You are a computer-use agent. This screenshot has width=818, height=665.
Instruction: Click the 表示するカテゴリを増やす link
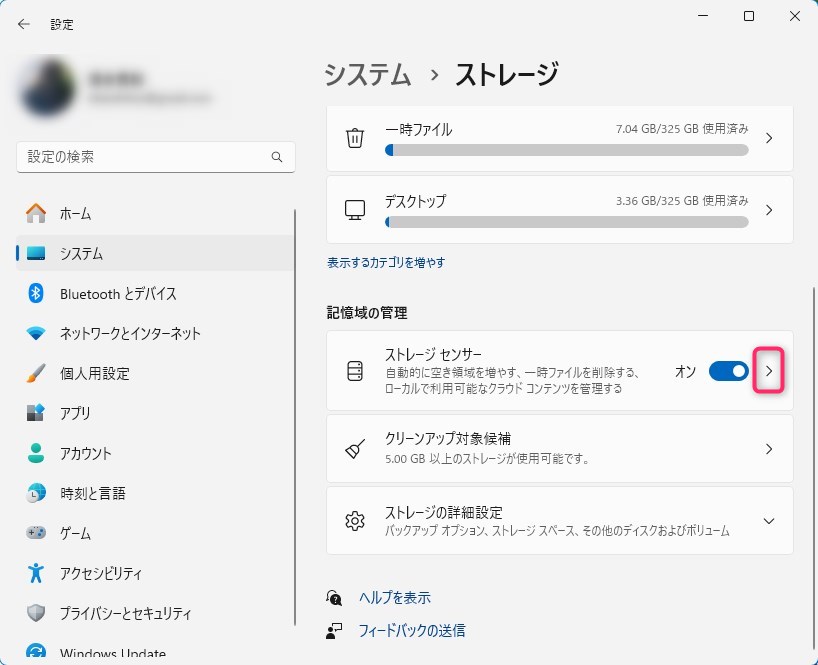pos(386,262)
